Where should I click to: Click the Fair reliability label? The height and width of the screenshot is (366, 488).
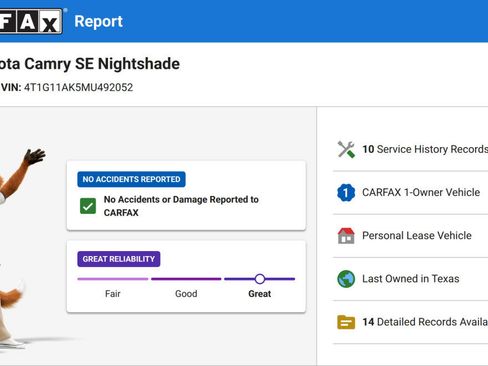pos(113,294)
